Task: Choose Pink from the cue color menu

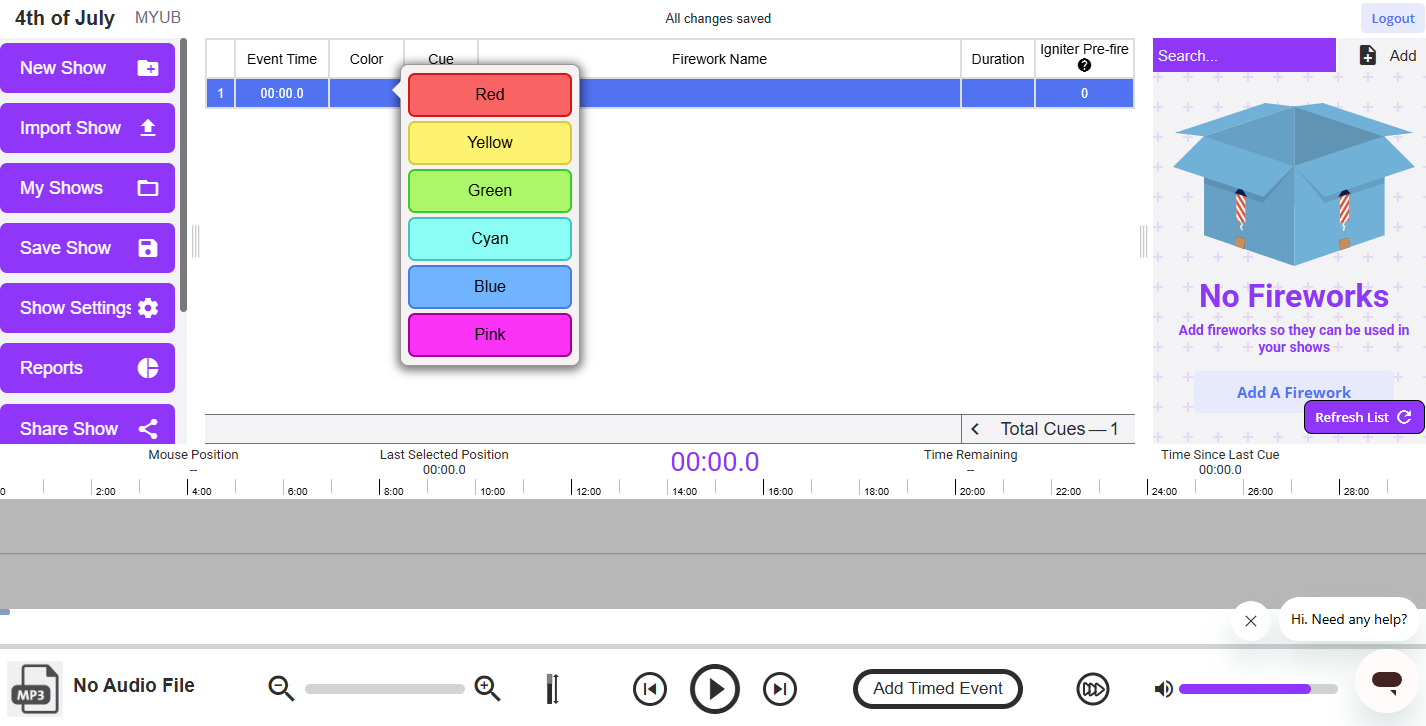Action: click(x=489, y=334)
